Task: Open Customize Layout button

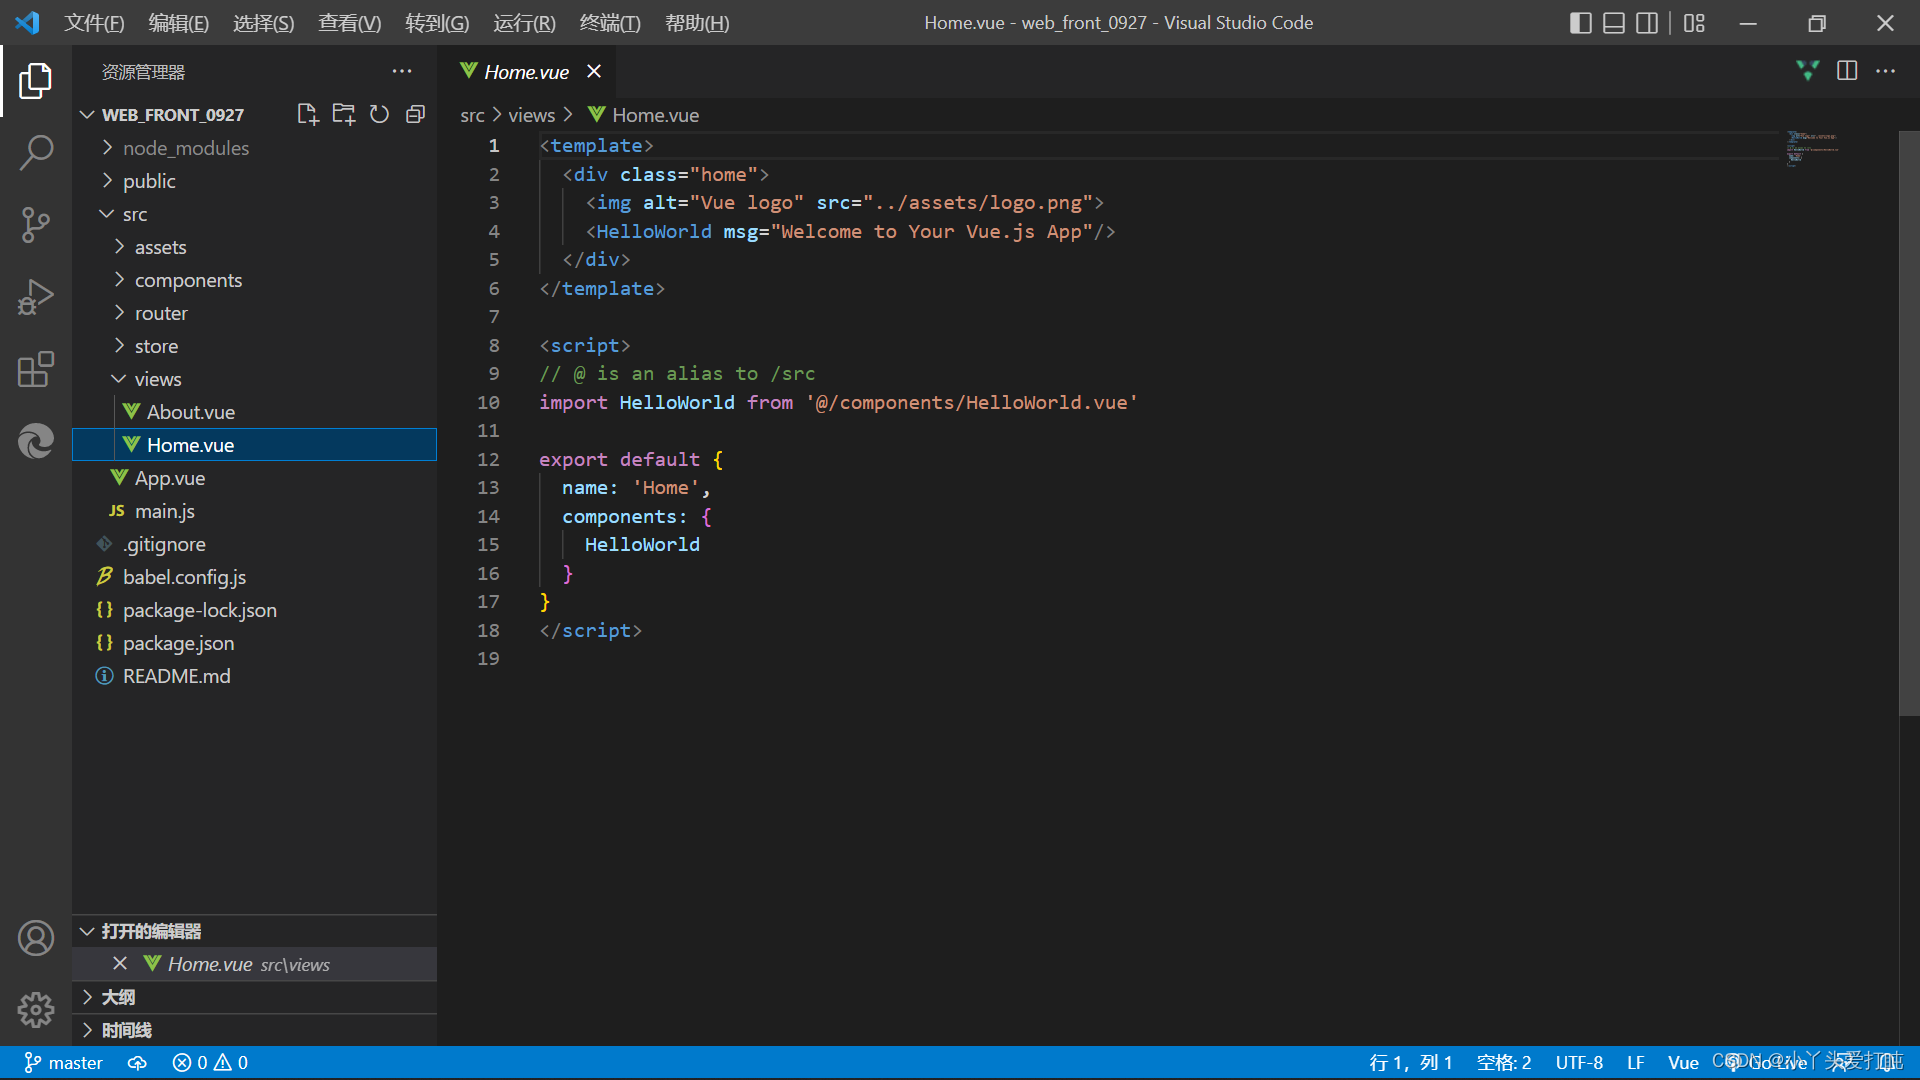Action: [1694, 23]
